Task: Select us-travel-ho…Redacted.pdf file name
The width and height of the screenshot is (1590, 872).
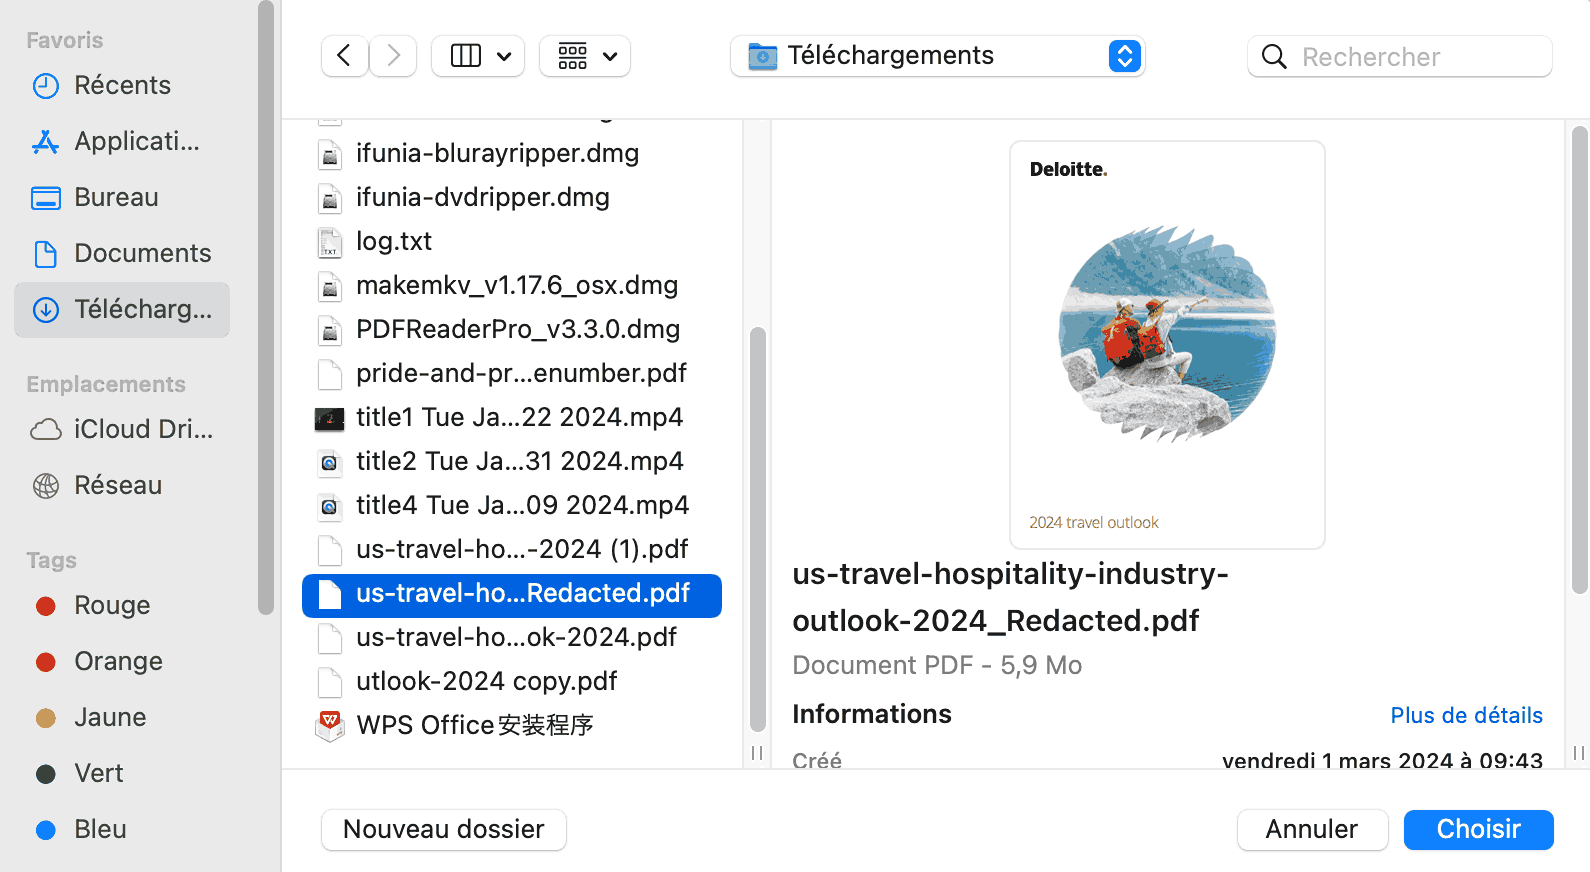Action: click(x=523, y=593)
